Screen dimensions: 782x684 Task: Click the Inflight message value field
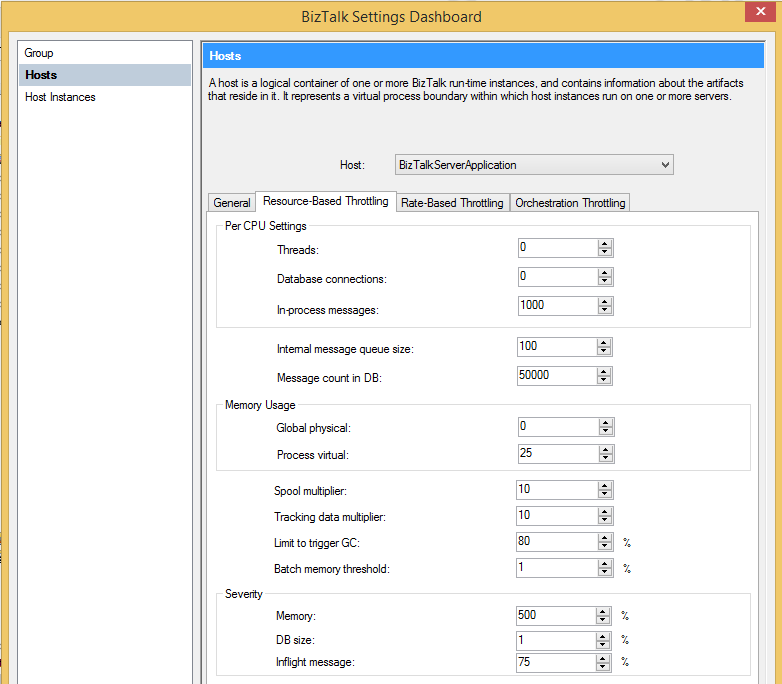556,663
